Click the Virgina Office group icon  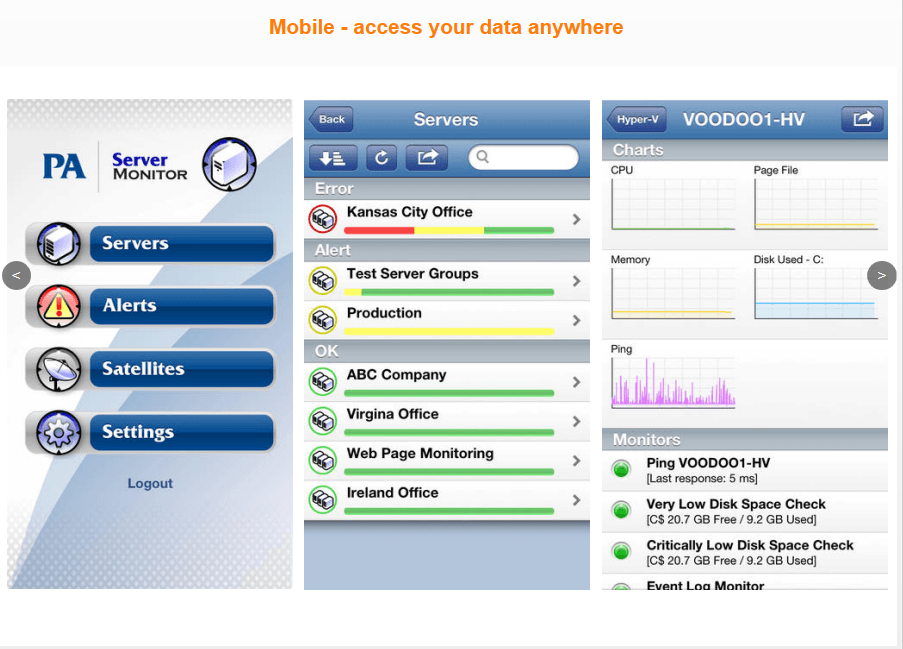pos(322,421)
